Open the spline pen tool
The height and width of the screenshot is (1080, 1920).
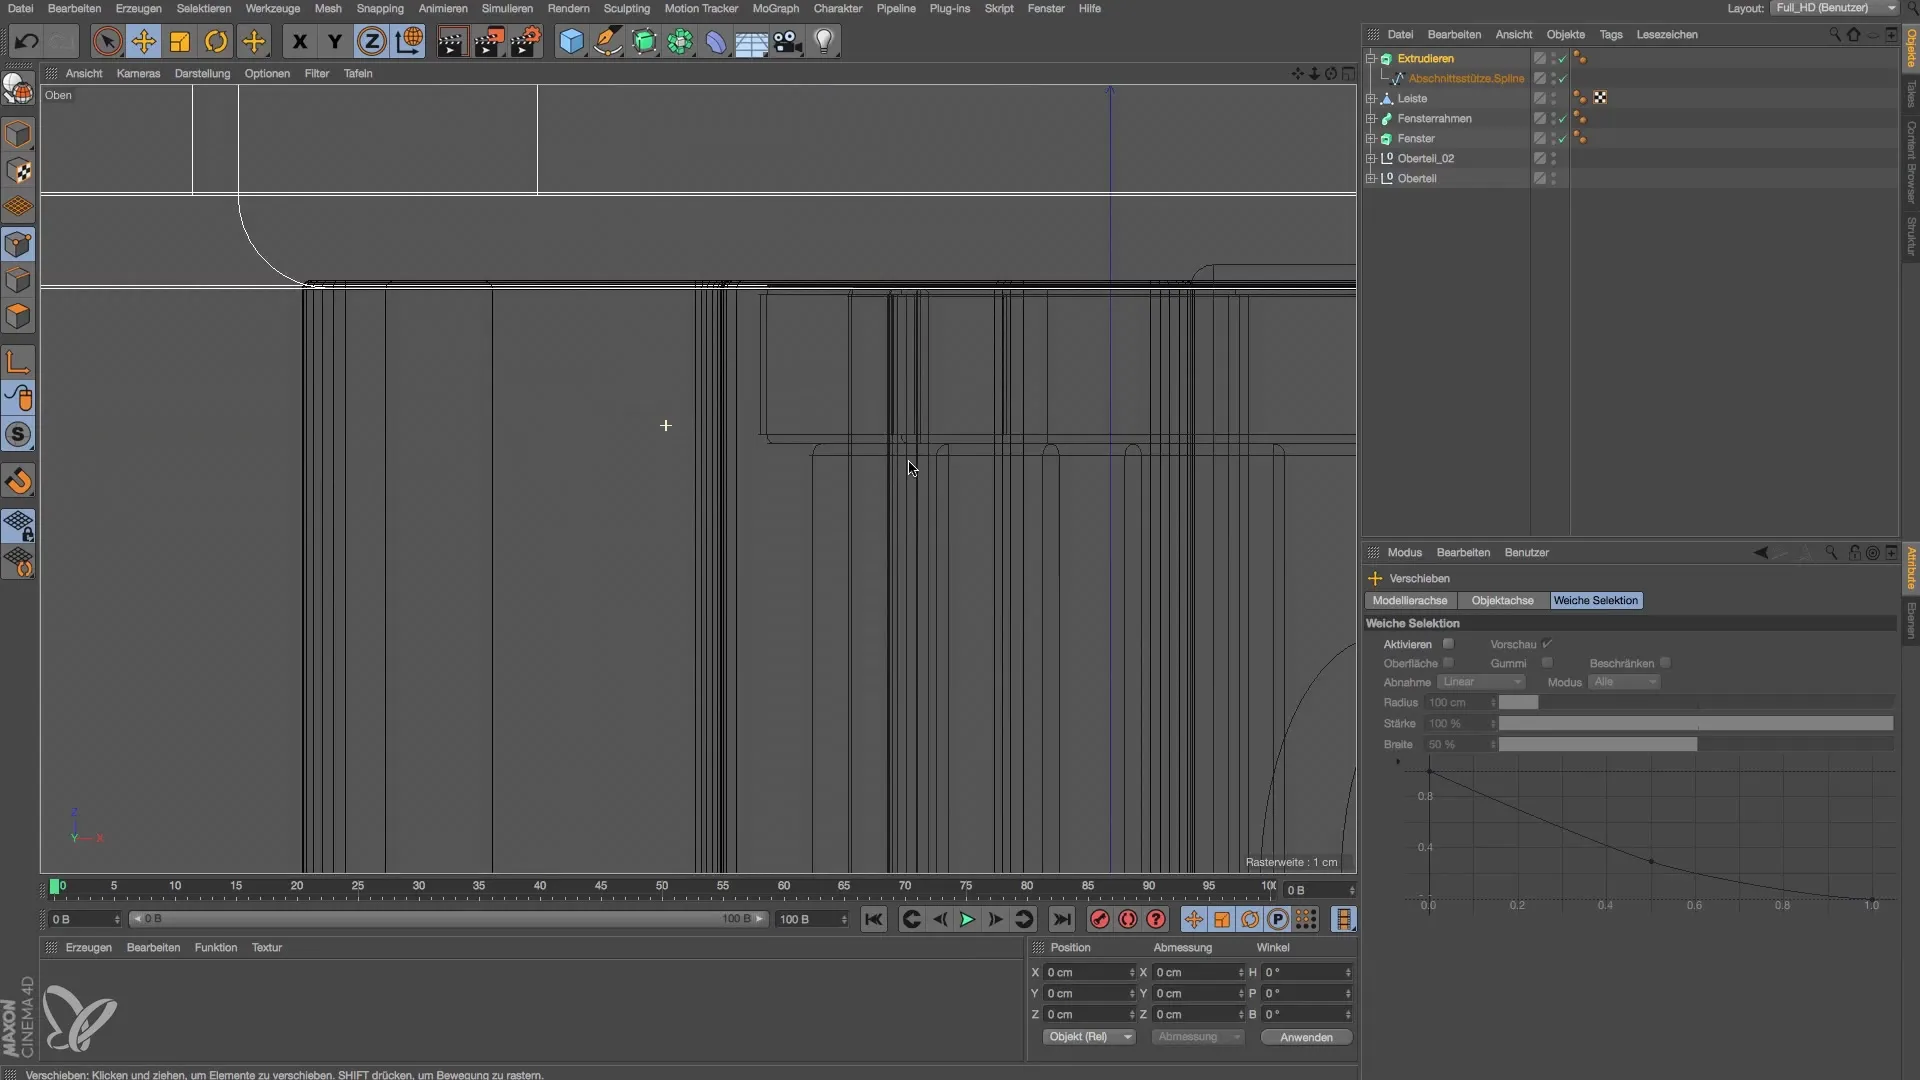[x=608, y=42]
